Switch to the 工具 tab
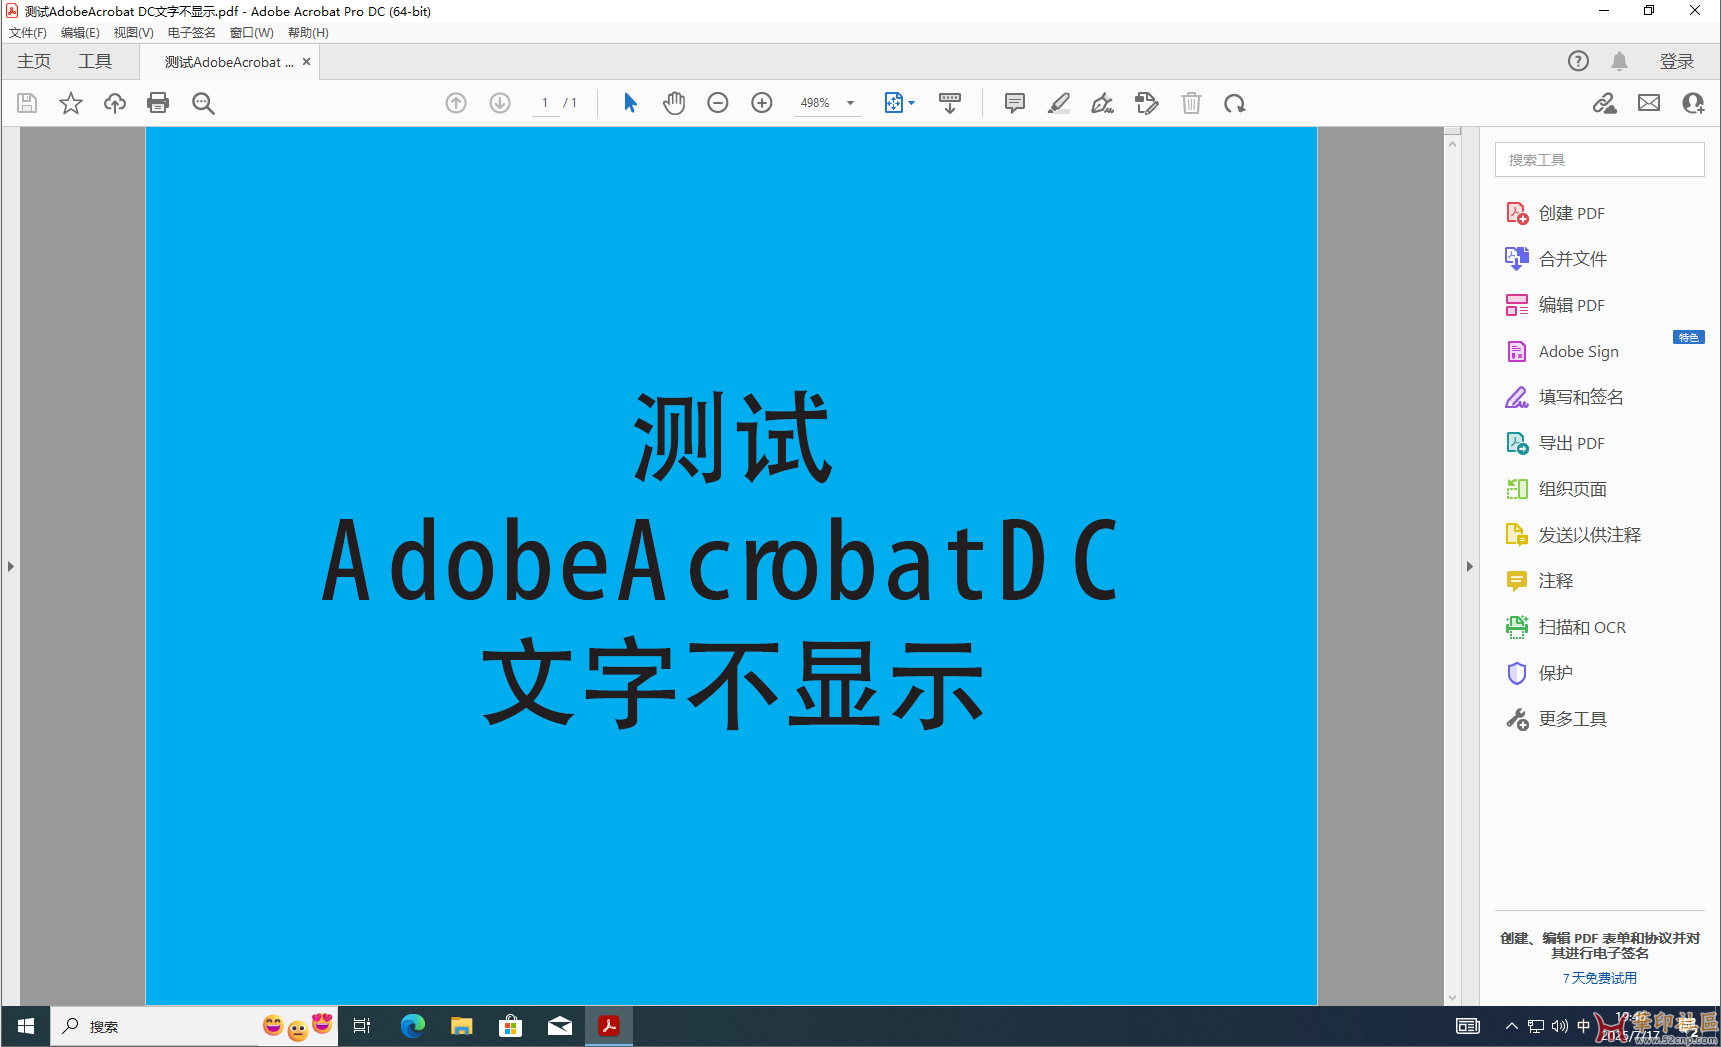Viewport: 1721px width, 1047px height. click(95, 61)
